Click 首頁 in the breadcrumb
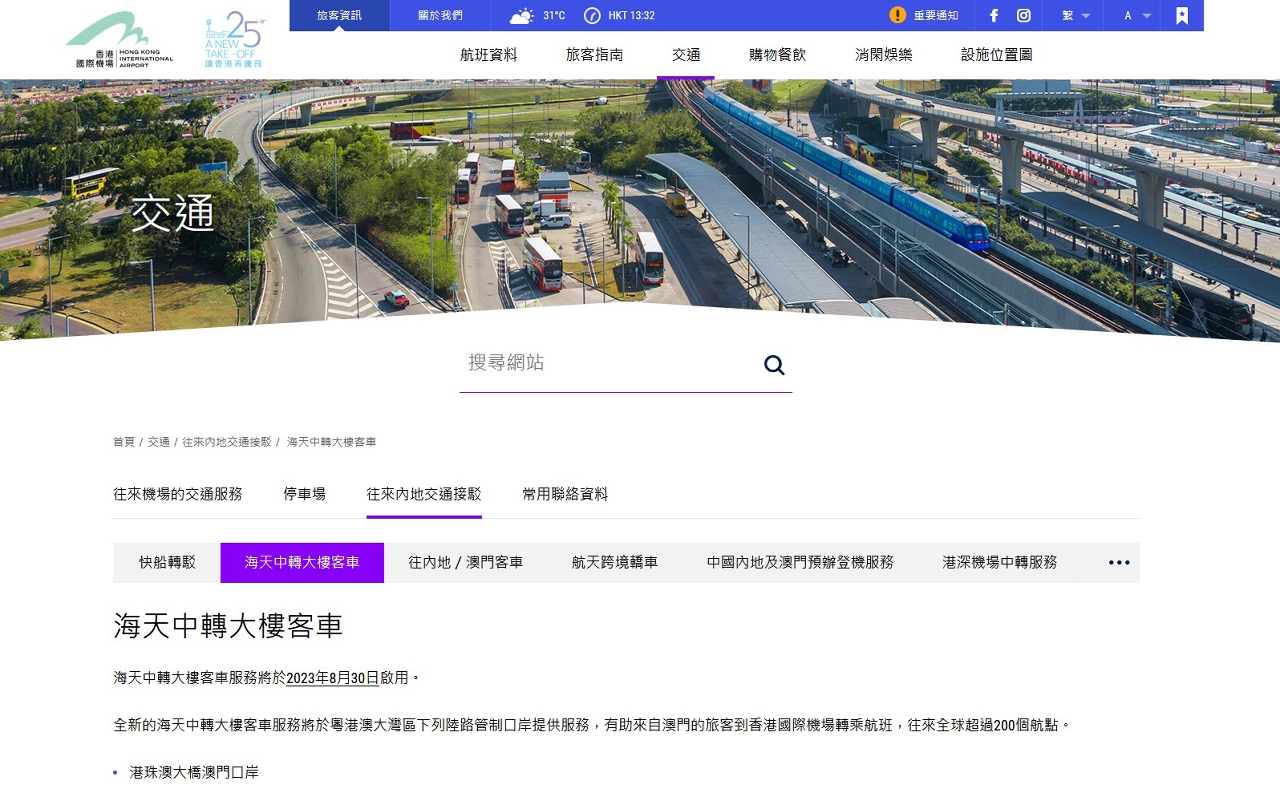Image resolution: width=1280 pixels, height=793 pixels. pos(123,442)
